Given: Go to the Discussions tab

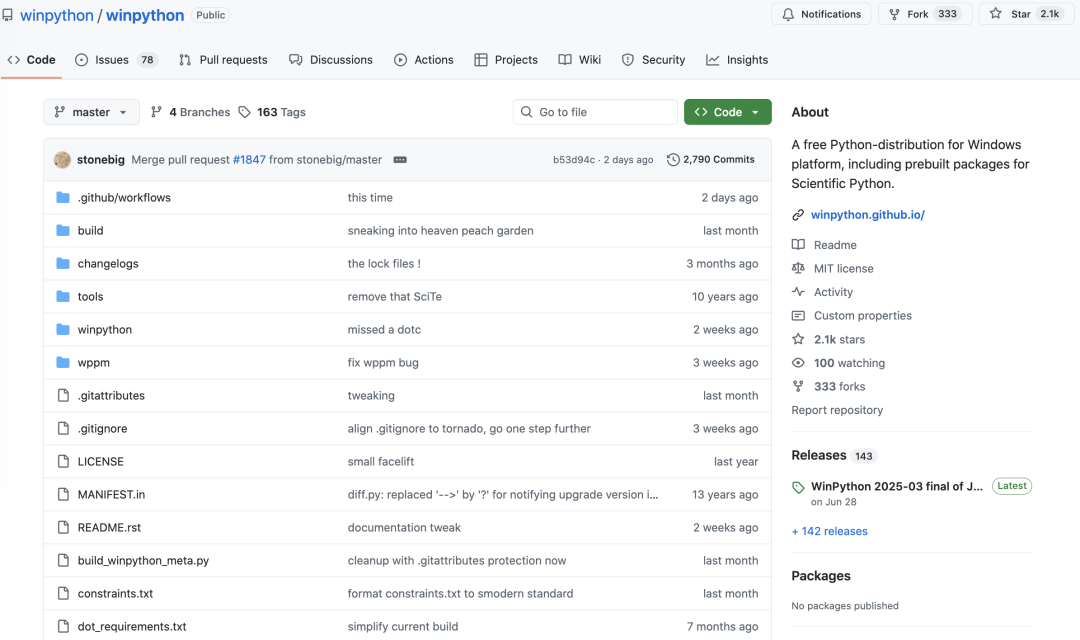Looking at the screenshot, I should [x=331, y=60].
